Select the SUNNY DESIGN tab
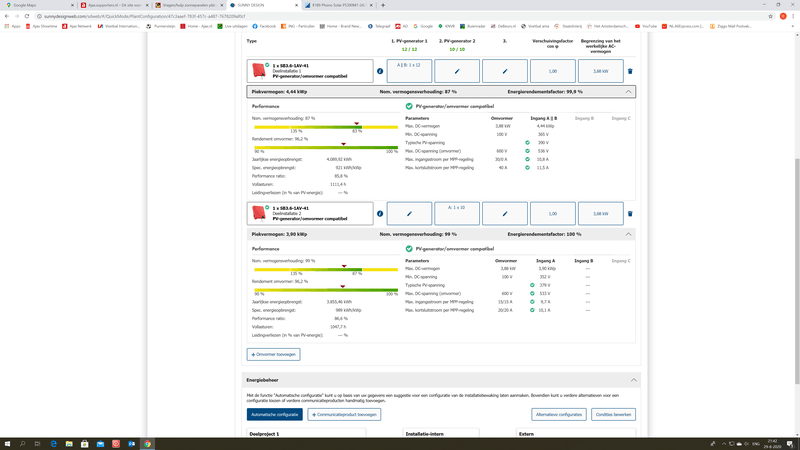The height and width of the screenshot is (450, 800). pos(264,5)
